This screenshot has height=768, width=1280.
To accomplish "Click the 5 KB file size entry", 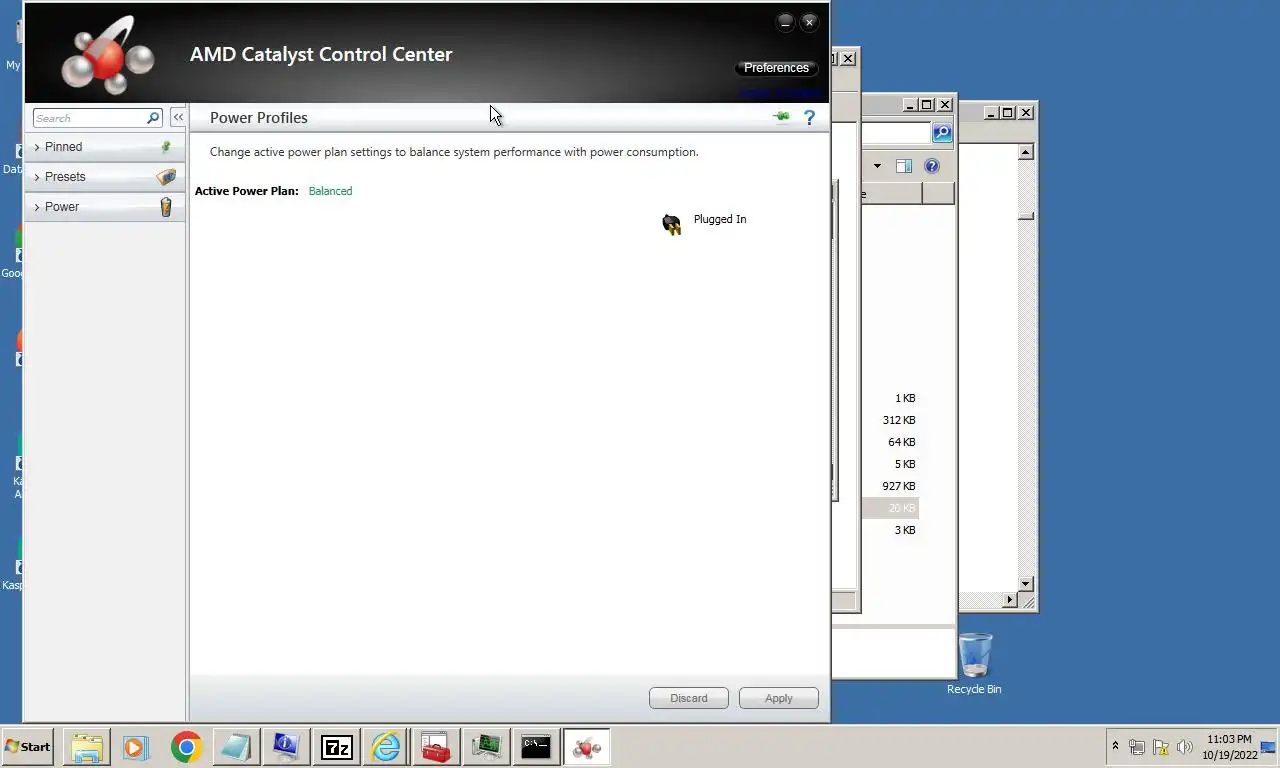I will pyautogui.click(x=905, y=464).
